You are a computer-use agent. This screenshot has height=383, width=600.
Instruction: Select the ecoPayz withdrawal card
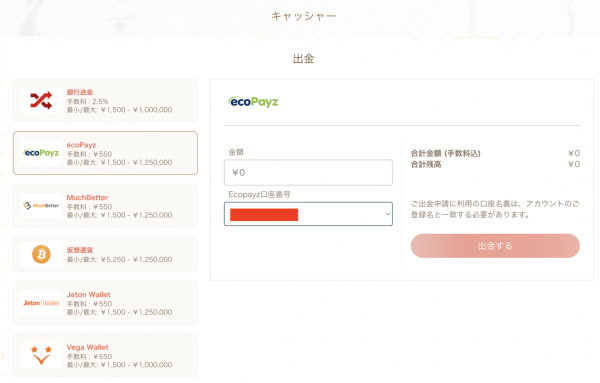click(x=106, y=153)
